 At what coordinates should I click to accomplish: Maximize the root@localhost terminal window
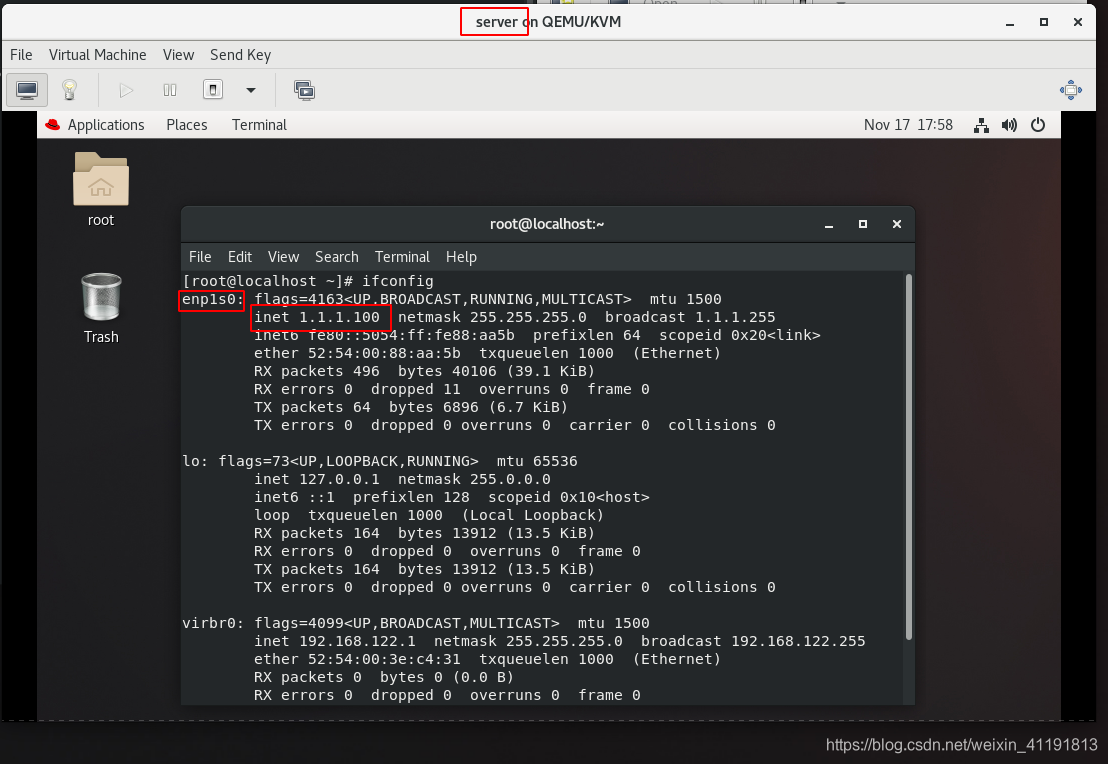coord(863,224)
